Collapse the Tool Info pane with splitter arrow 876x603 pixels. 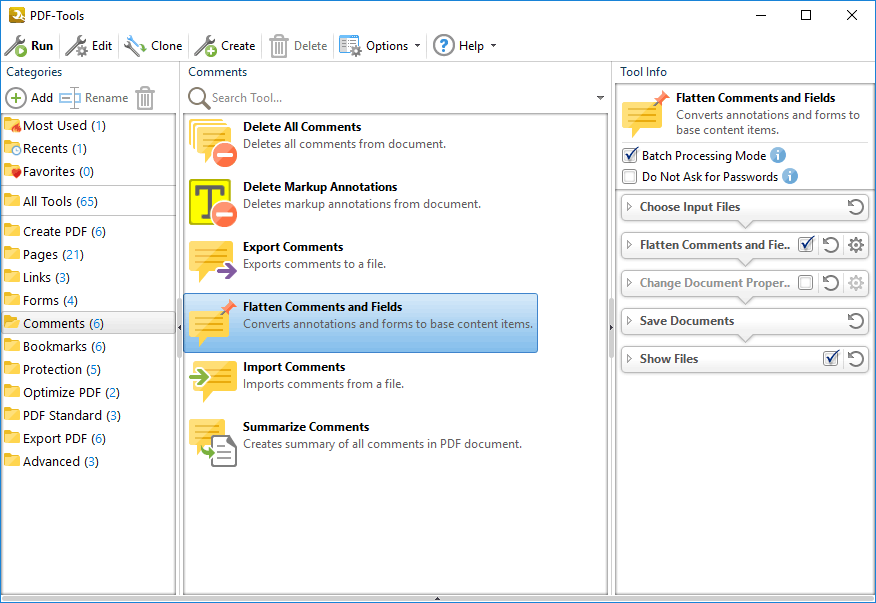(611, 327)
